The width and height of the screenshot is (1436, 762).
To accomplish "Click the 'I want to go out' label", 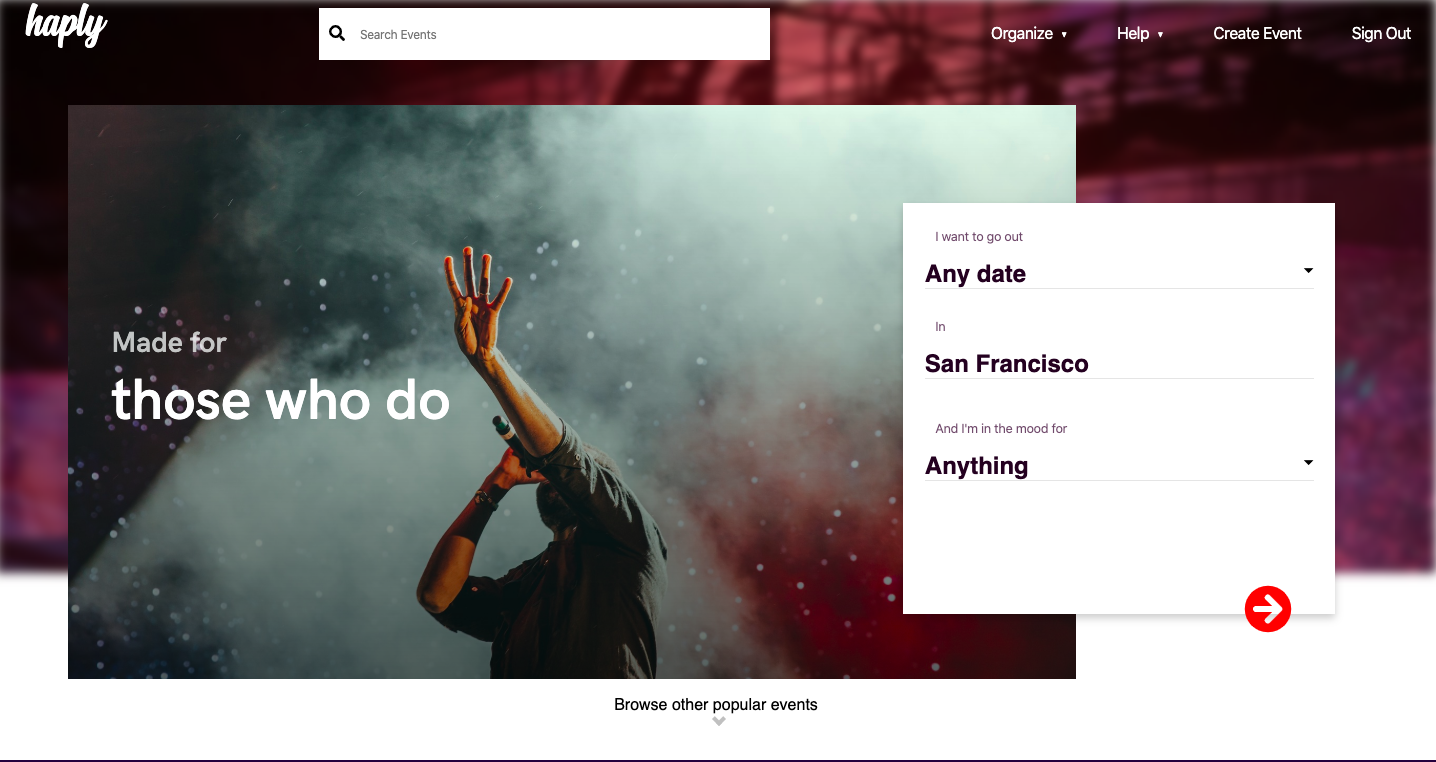I will 979,237.
